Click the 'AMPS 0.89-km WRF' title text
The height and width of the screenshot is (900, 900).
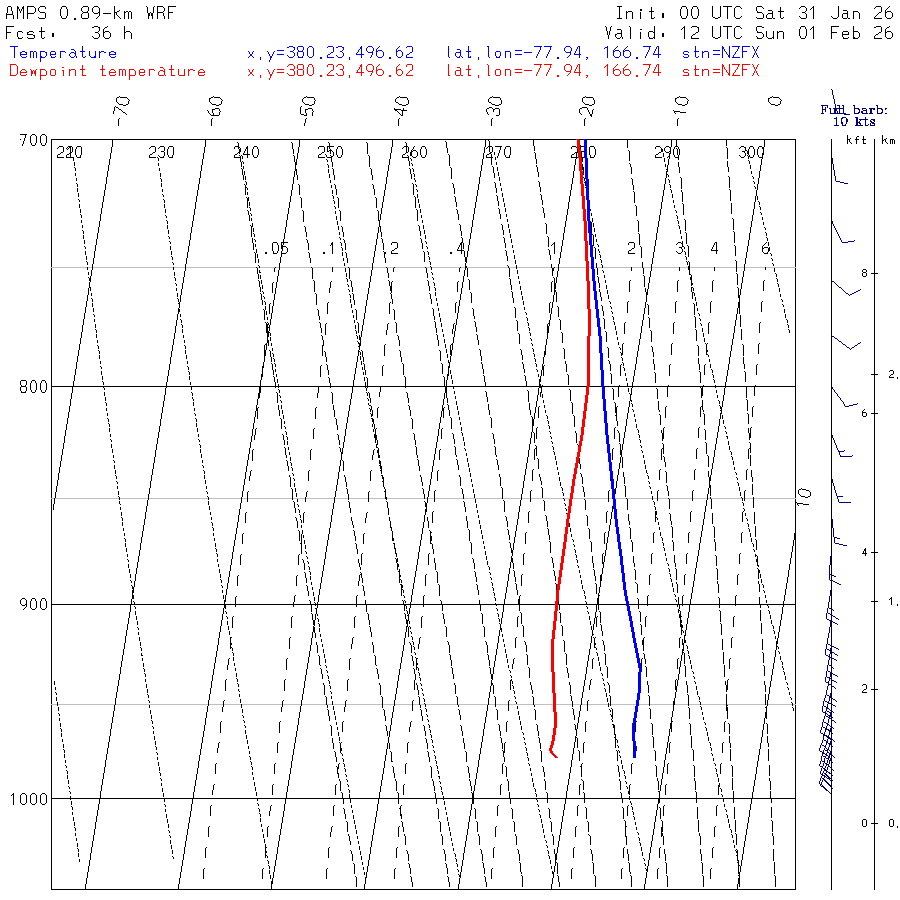(x=90, y=13)
